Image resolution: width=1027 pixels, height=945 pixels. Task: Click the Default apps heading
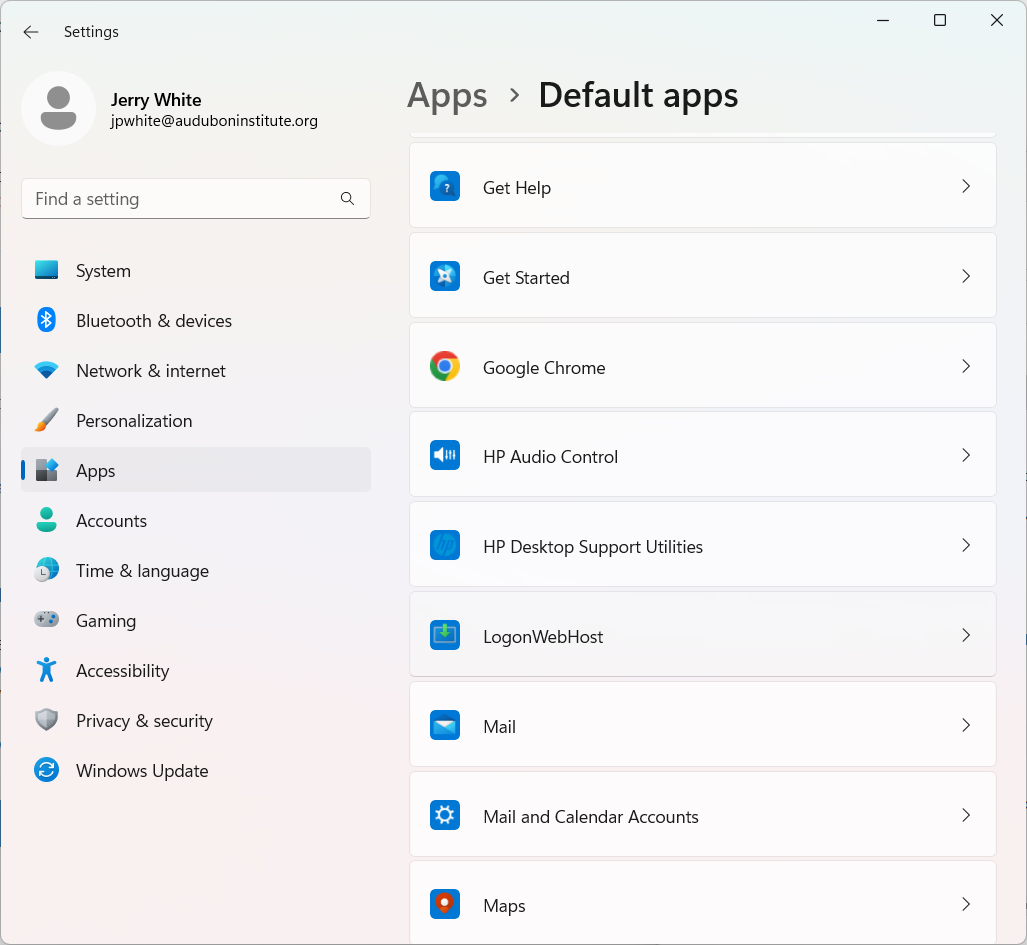(639, 96)
